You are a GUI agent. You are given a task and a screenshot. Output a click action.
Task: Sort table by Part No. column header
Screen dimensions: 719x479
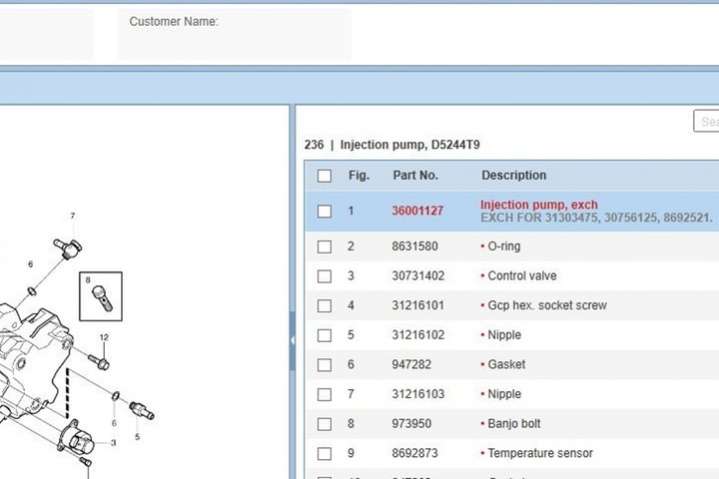coord(415,175)
